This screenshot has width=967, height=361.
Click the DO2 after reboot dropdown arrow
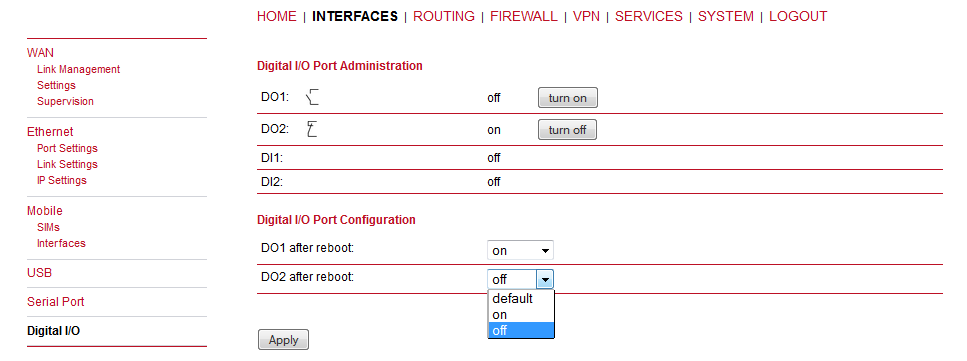pos(545,280)
